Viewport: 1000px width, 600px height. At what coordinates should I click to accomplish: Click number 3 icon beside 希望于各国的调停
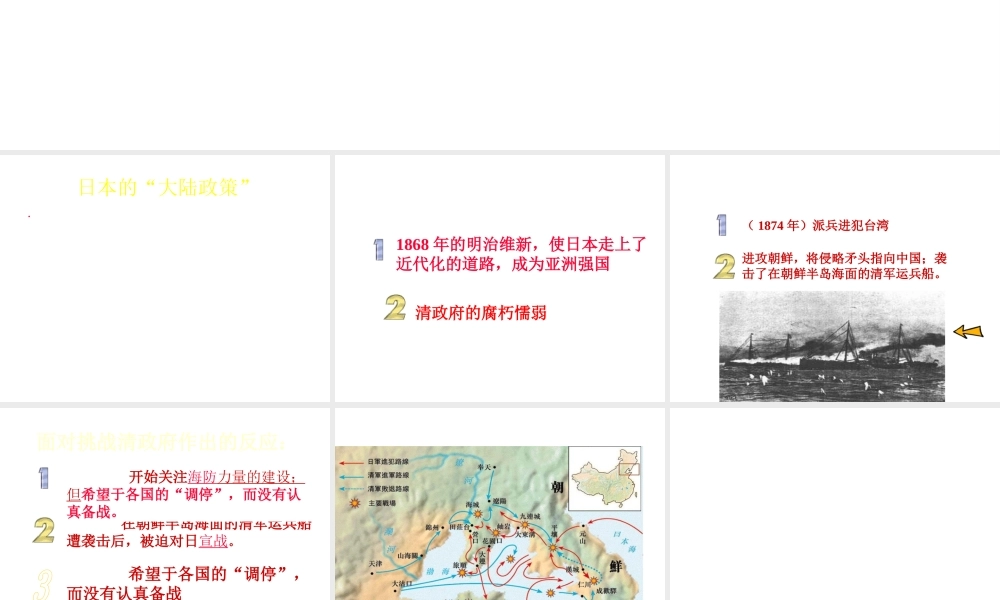[x=43, y=585]
